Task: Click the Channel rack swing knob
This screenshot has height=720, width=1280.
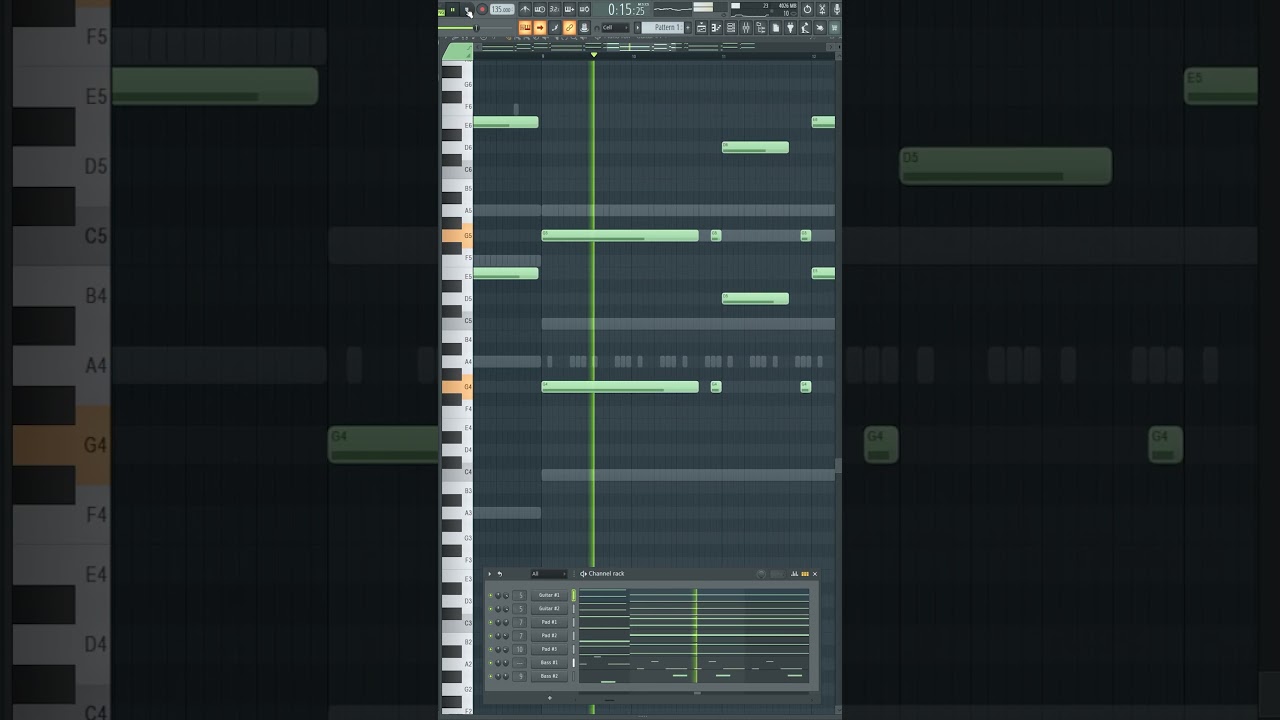Action: click(761, 574)
